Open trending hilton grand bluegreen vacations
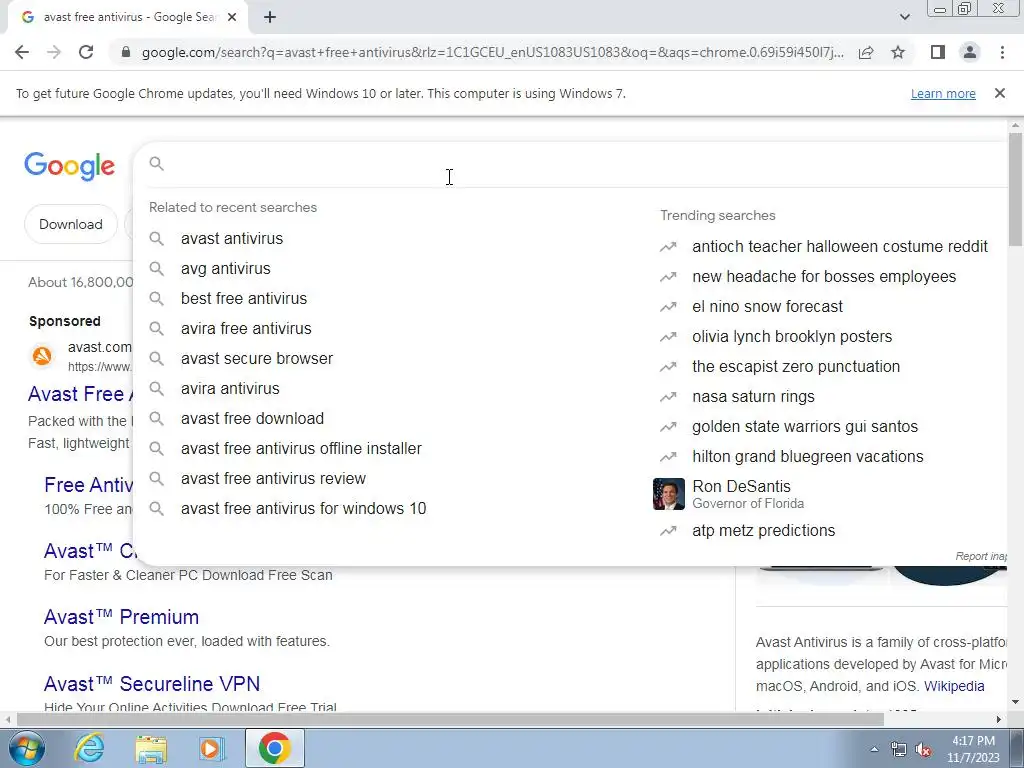The height and width of the screenshot is (768, 1024). [807, 456]
